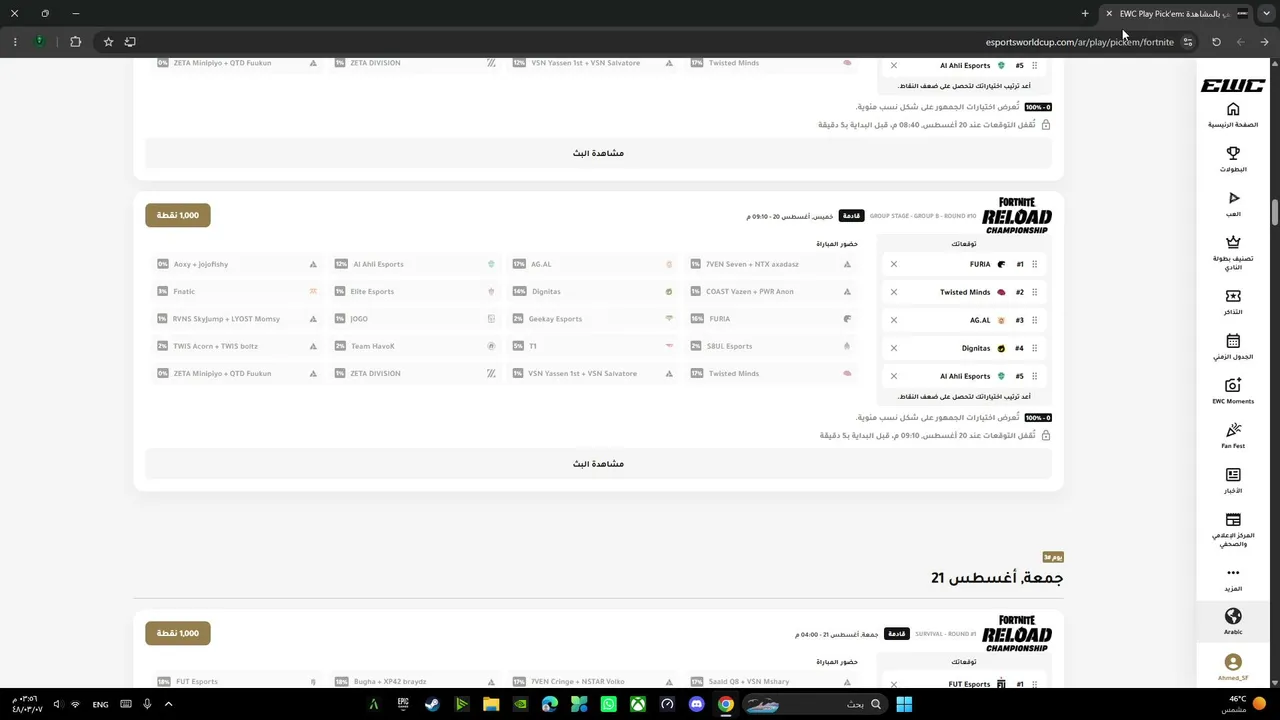This screenshot has width=1280, height=720.
Task: Open the ENG input language indicator
Action: pos(100,704)
